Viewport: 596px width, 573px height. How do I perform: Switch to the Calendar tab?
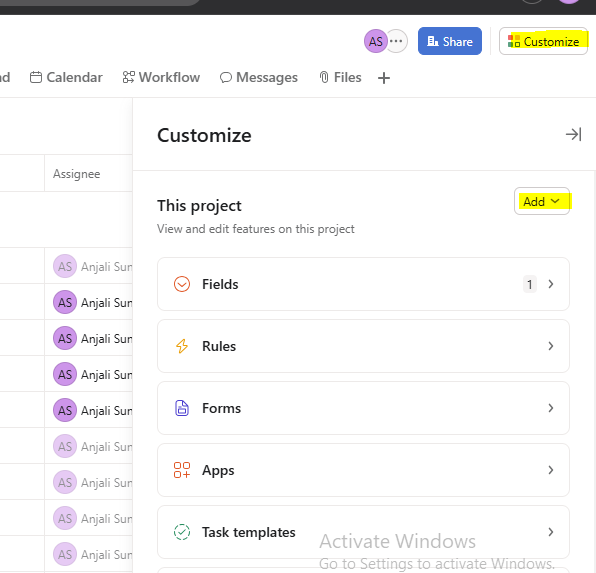[66, 77]
